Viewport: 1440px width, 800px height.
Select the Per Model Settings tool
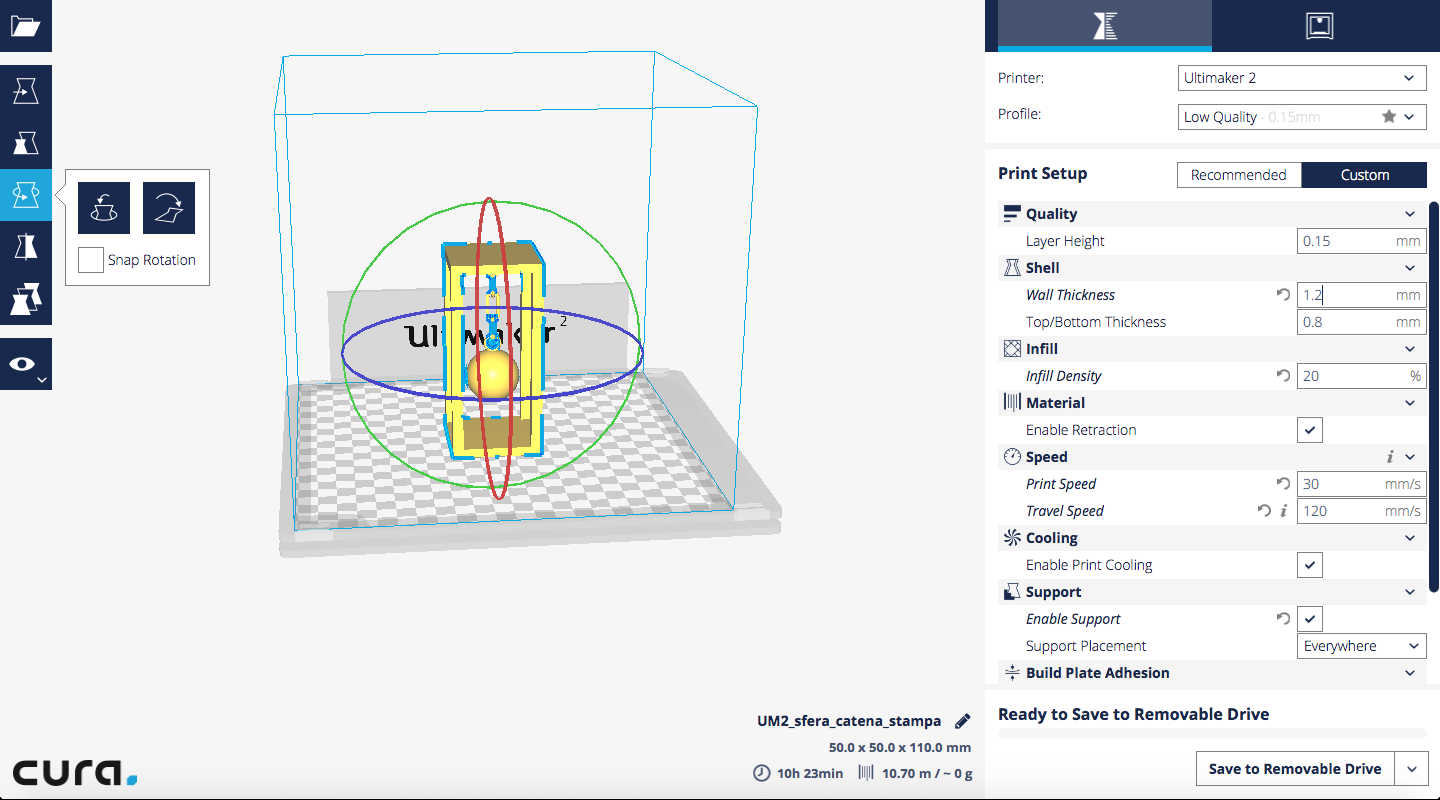tap(25, 299)
